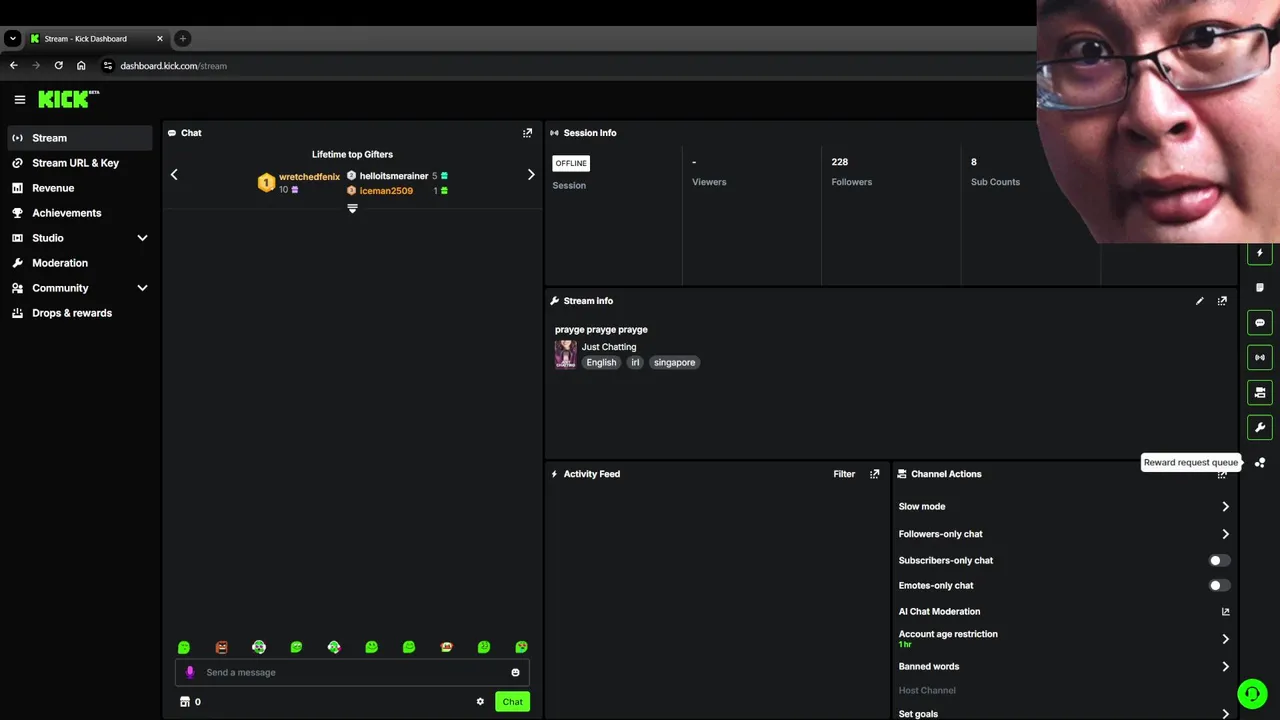The height and width of the screenshot is (720, 1280).
Task: Expand the Community sidebar section
Action: click(x=142, y=288)
